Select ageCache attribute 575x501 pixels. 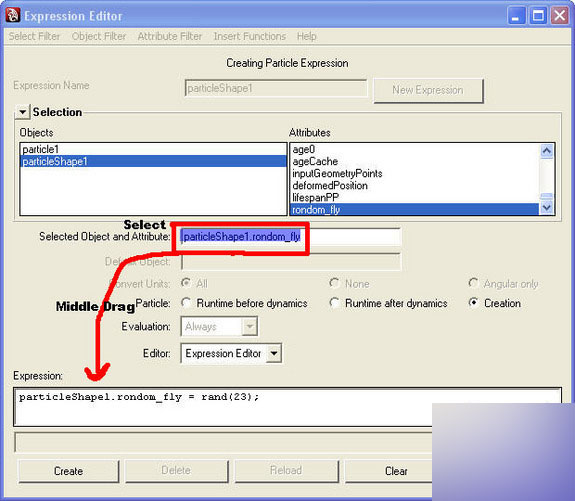click(x=414, y=161)
